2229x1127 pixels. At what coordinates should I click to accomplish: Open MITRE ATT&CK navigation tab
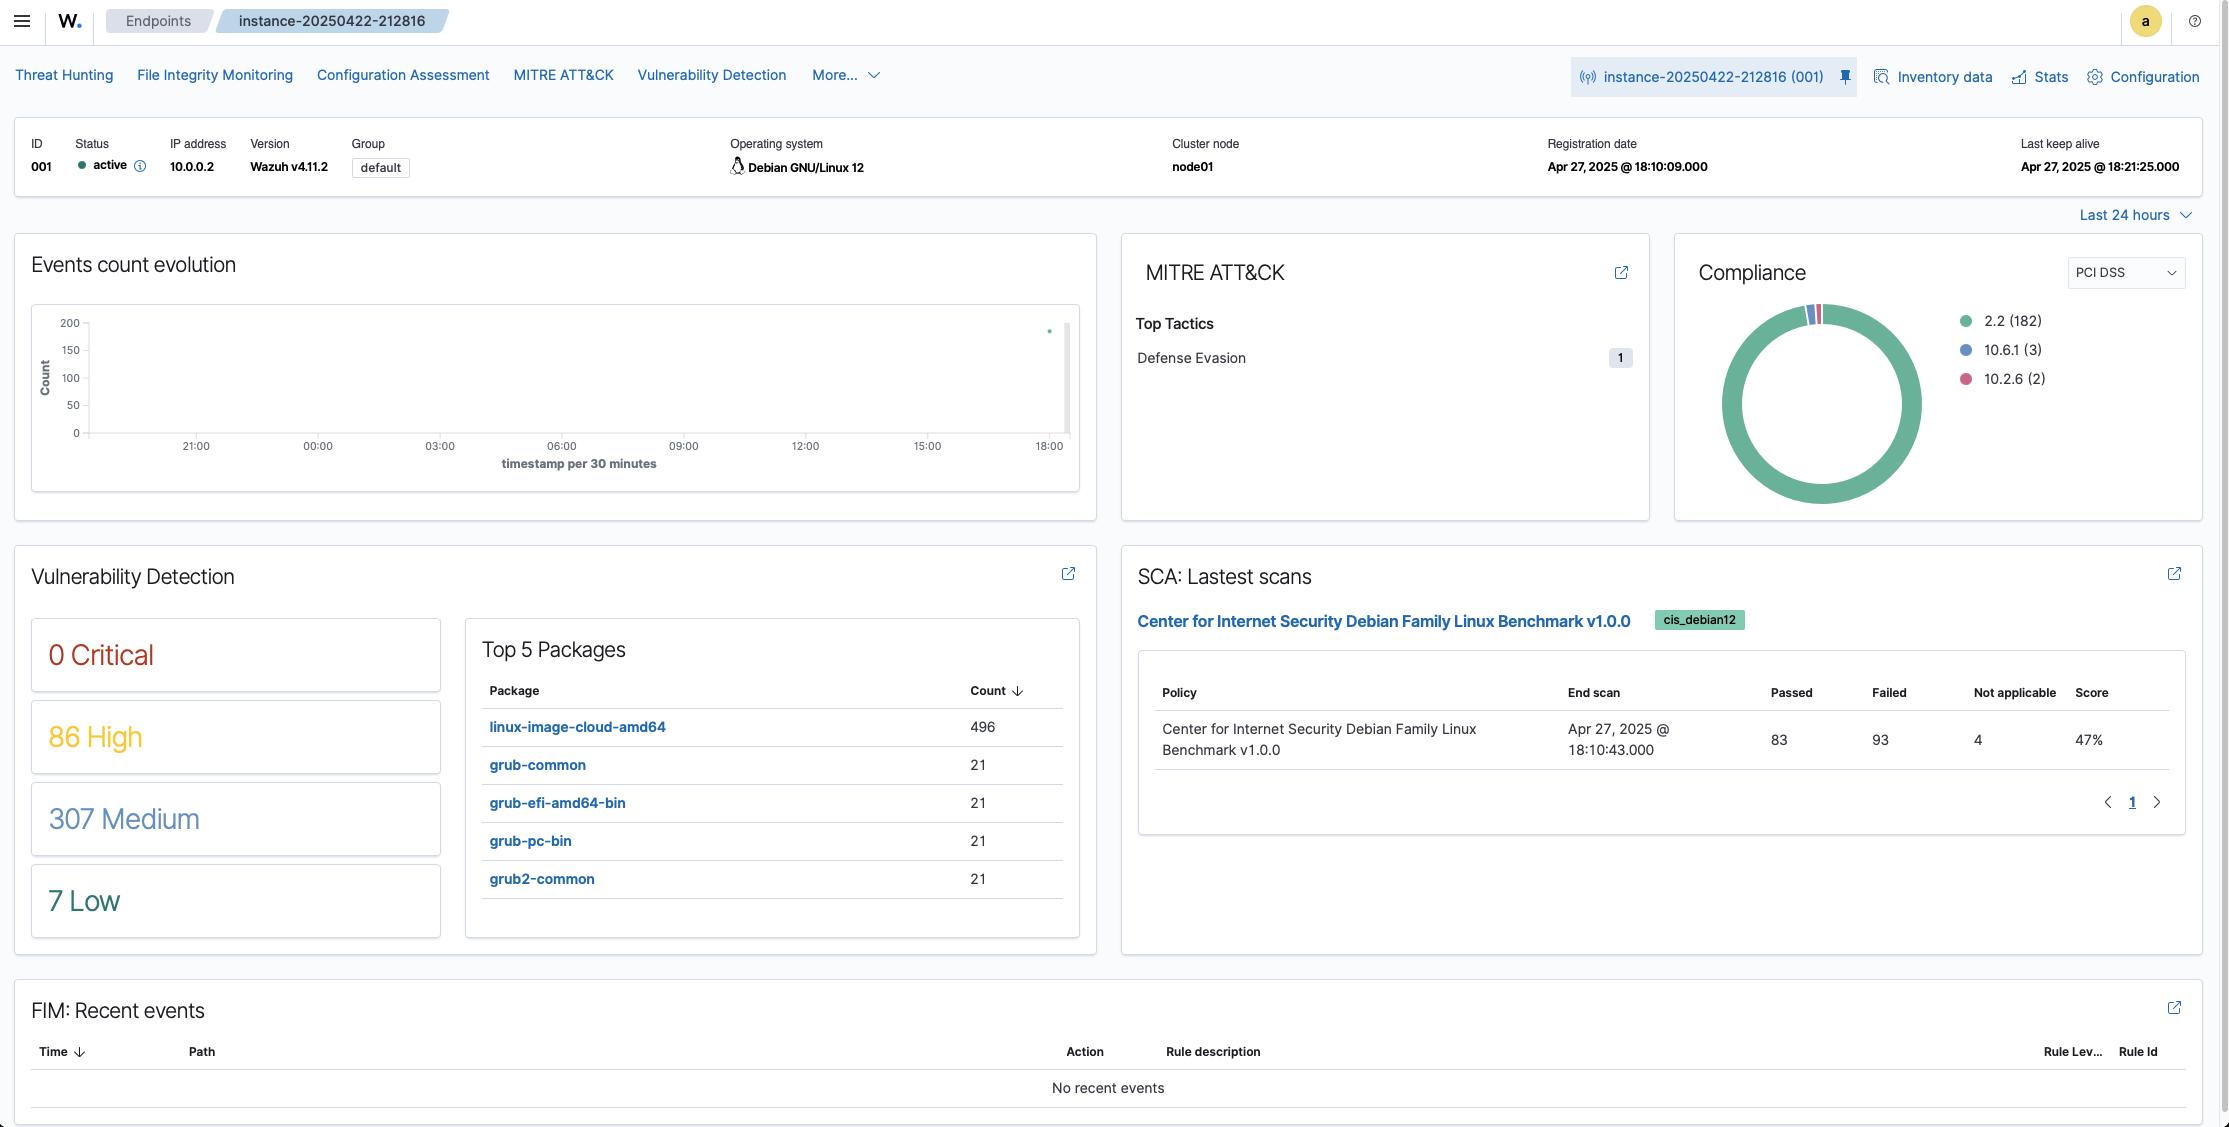564,75
